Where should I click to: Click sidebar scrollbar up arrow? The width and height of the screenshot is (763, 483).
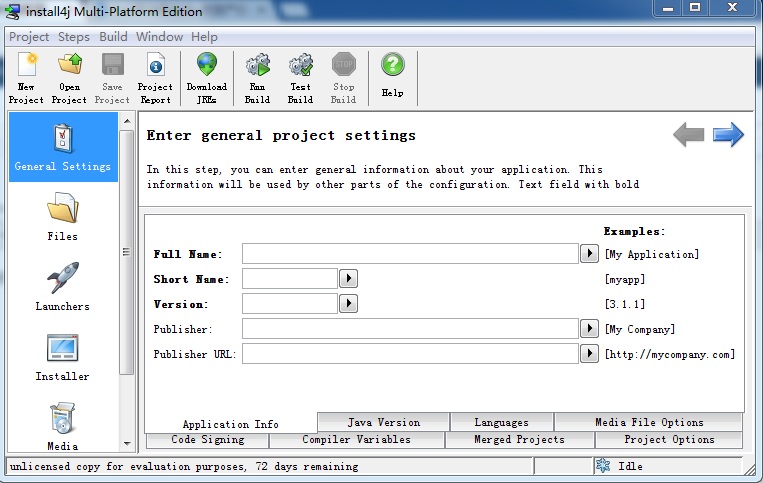[x=127, y=121]
